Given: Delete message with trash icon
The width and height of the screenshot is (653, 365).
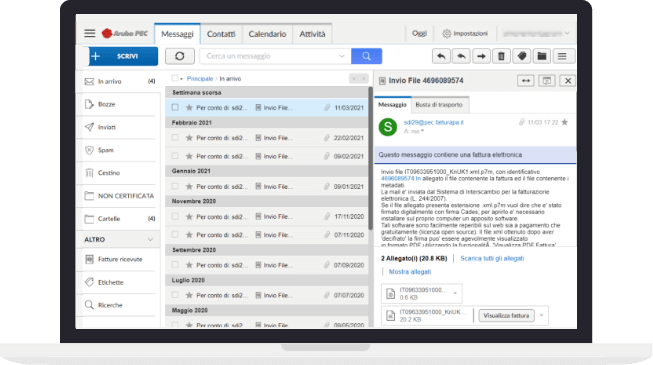Looking at the screenshot, I should point(501,56).
